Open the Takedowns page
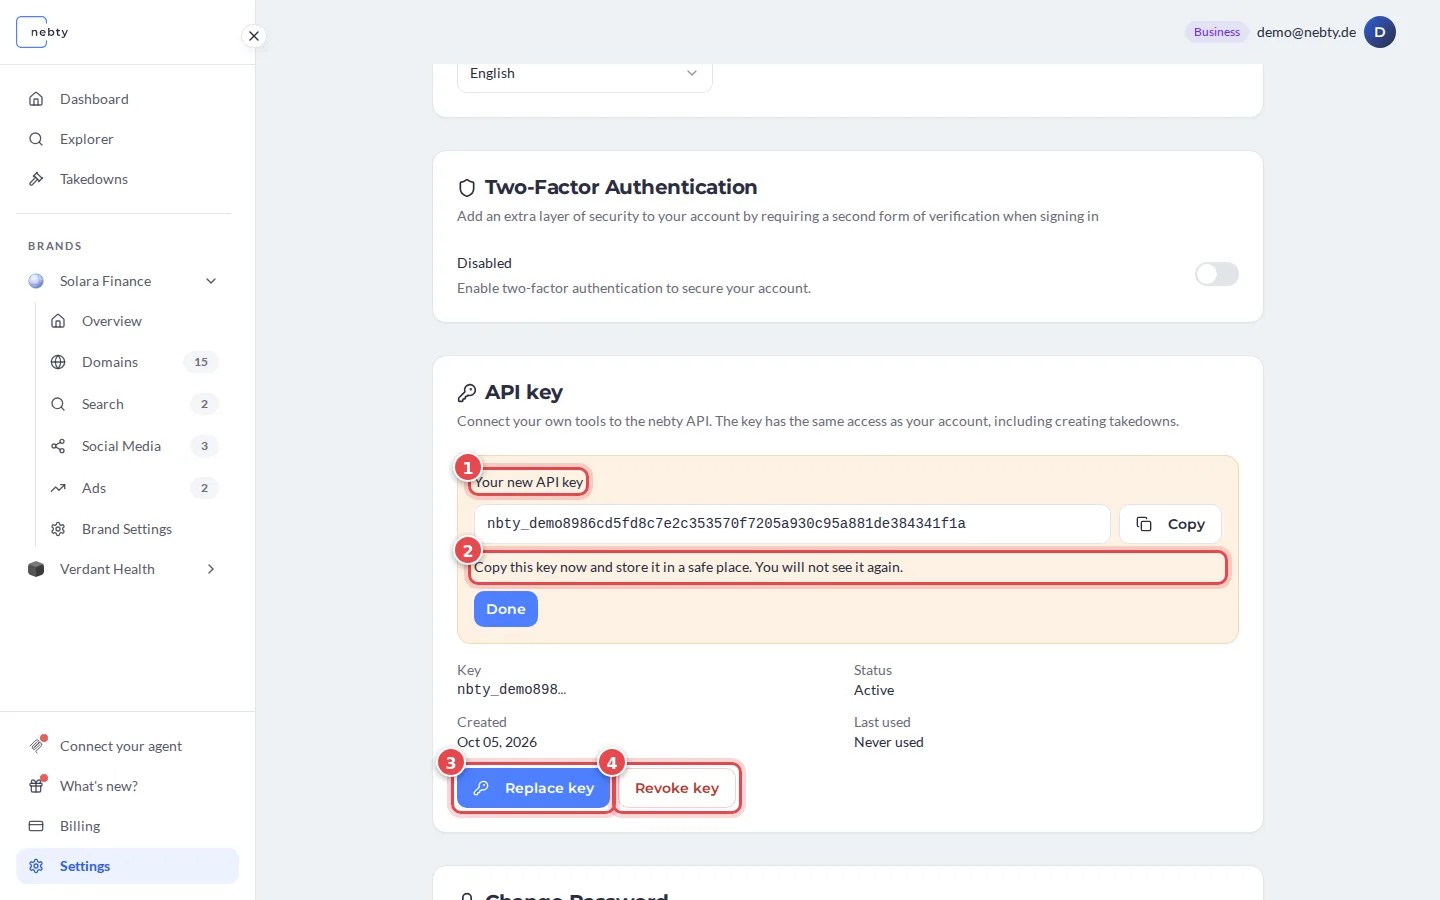 click(127, 179)
